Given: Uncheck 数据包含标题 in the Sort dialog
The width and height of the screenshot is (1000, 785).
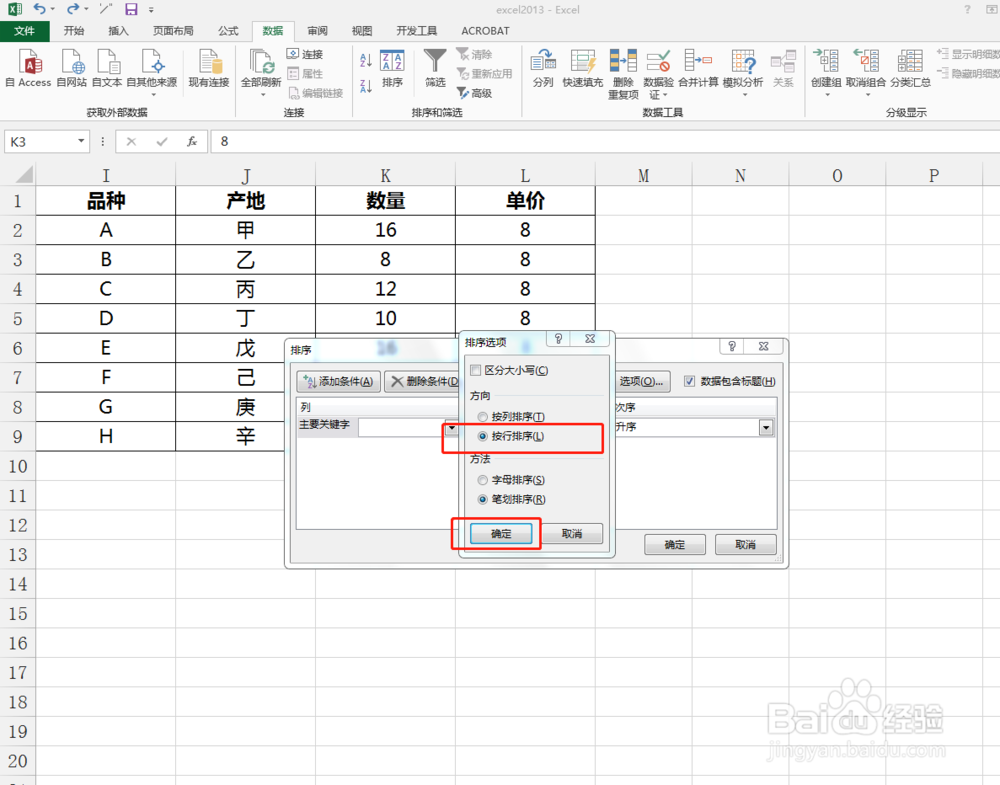Looking at the screenshot, I should (689, 381).
